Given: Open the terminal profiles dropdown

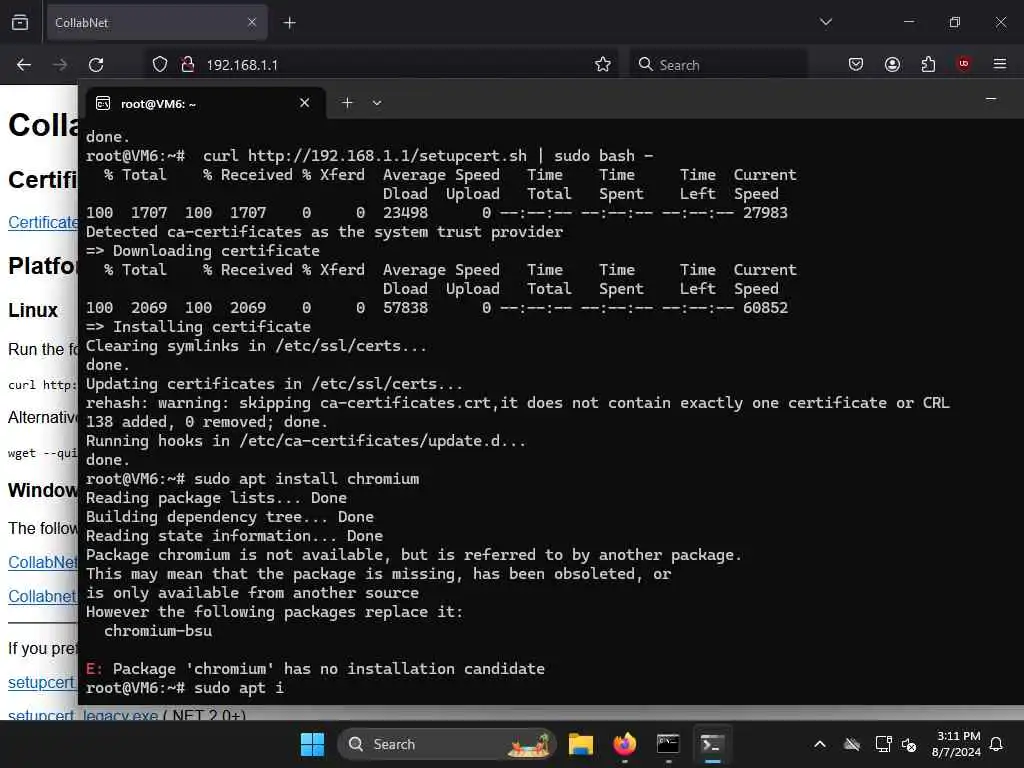Looking at the screenshot, I should tap(377, 103).
